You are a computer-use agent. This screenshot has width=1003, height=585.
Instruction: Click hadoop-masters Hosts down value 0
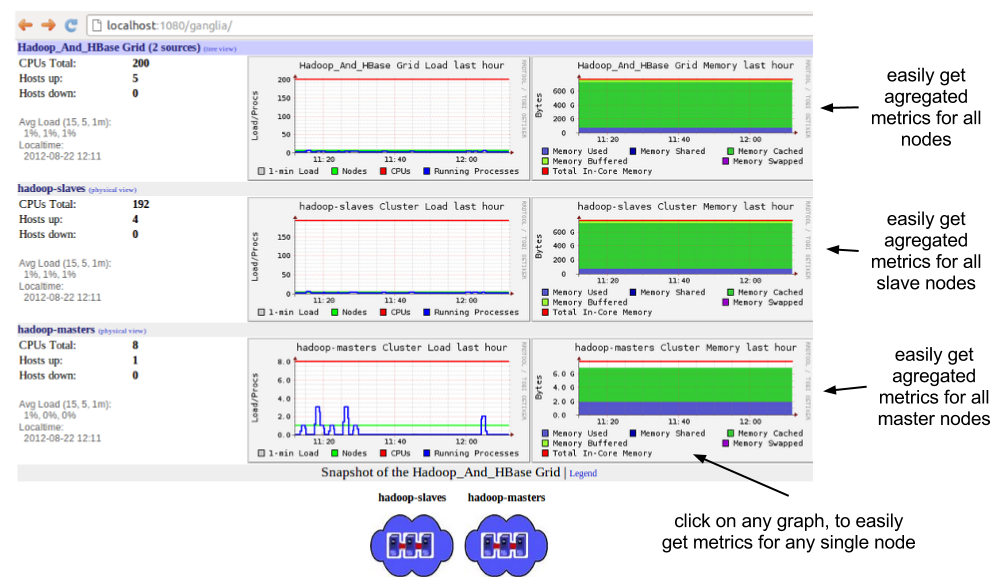[x=135, y=375]
